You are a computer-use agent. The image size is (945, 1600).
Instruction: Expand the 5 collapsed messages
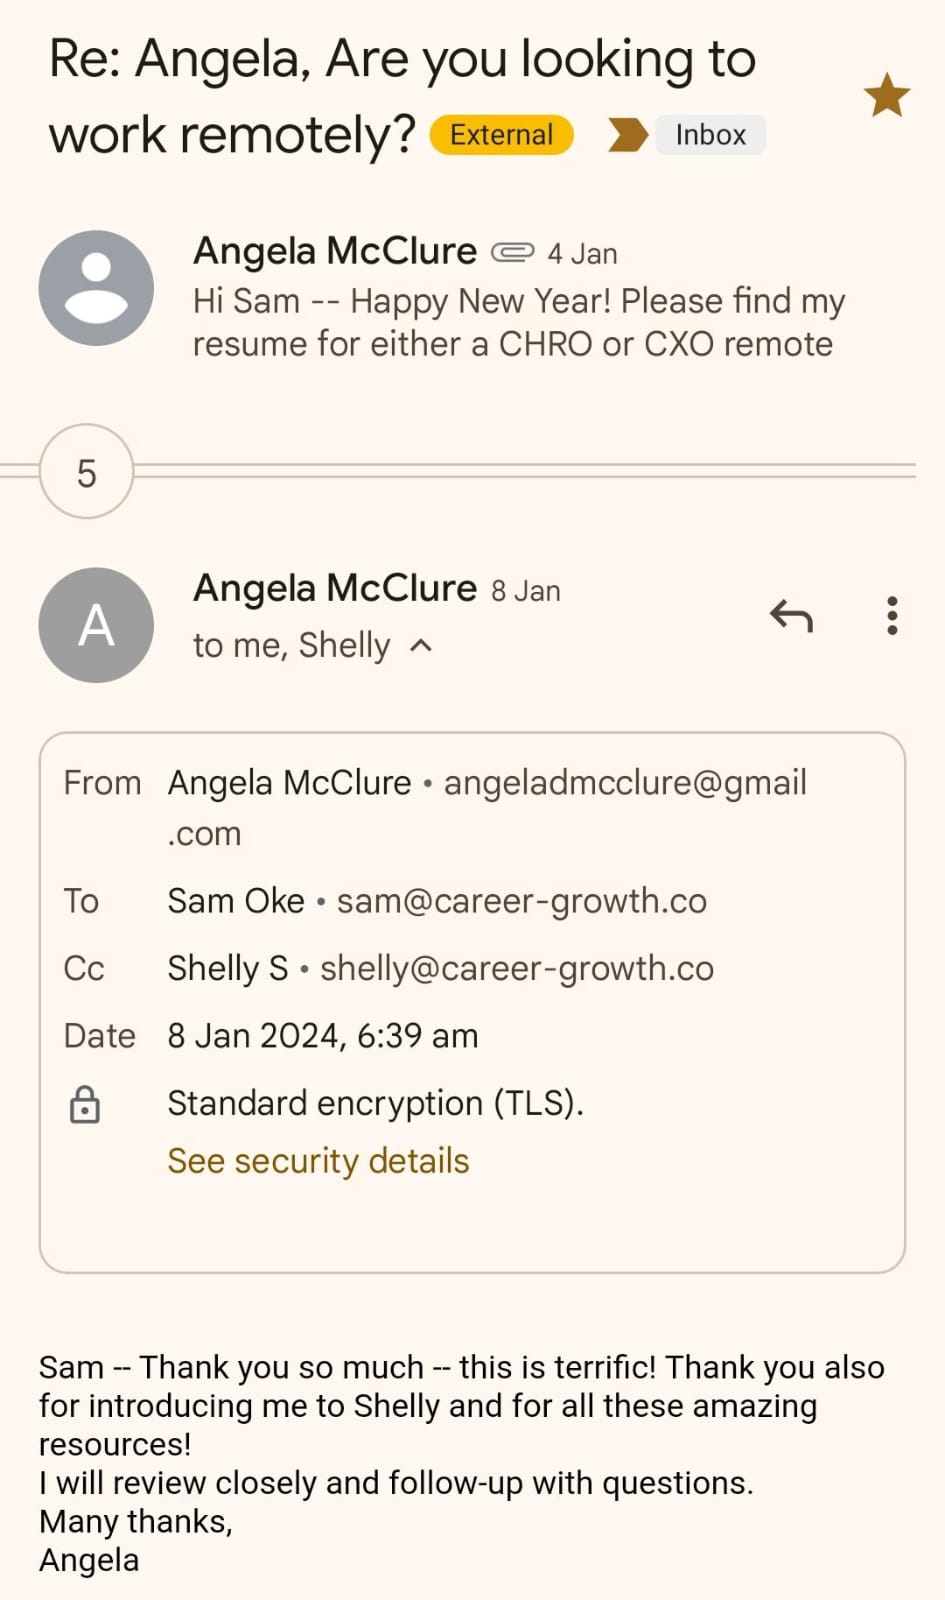coord(87,472)
